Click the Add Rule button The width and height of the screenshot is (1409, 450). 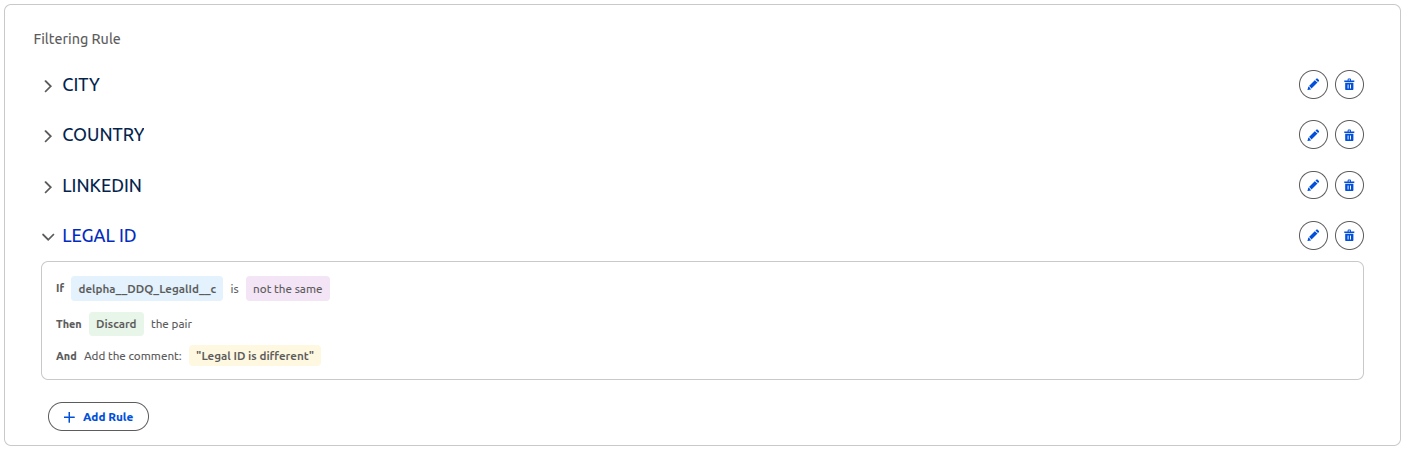click(98, 416)
